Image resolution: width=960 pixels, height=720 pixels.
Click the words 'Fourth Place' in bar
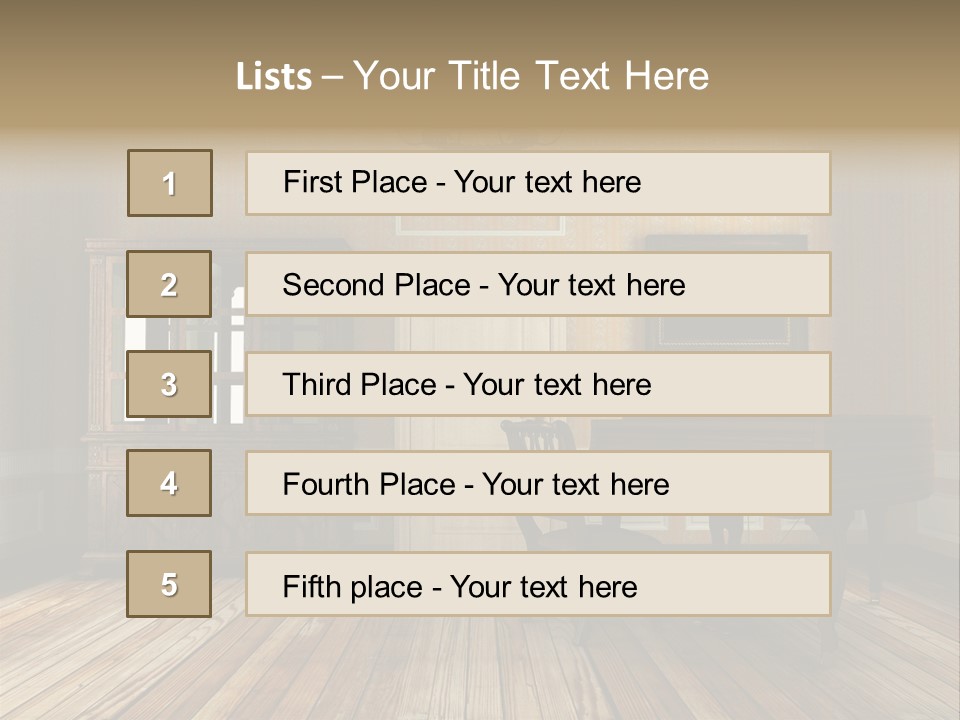click(369, 484)
